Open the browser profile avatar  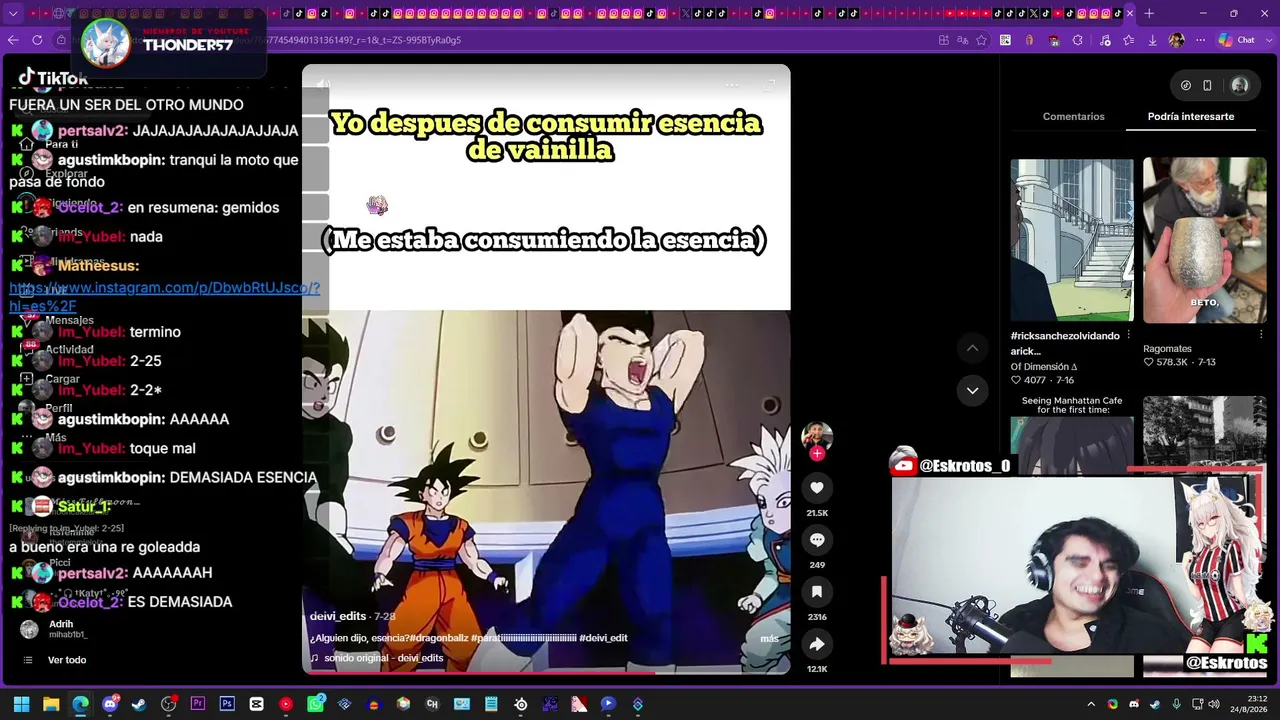coord(1176,40)
